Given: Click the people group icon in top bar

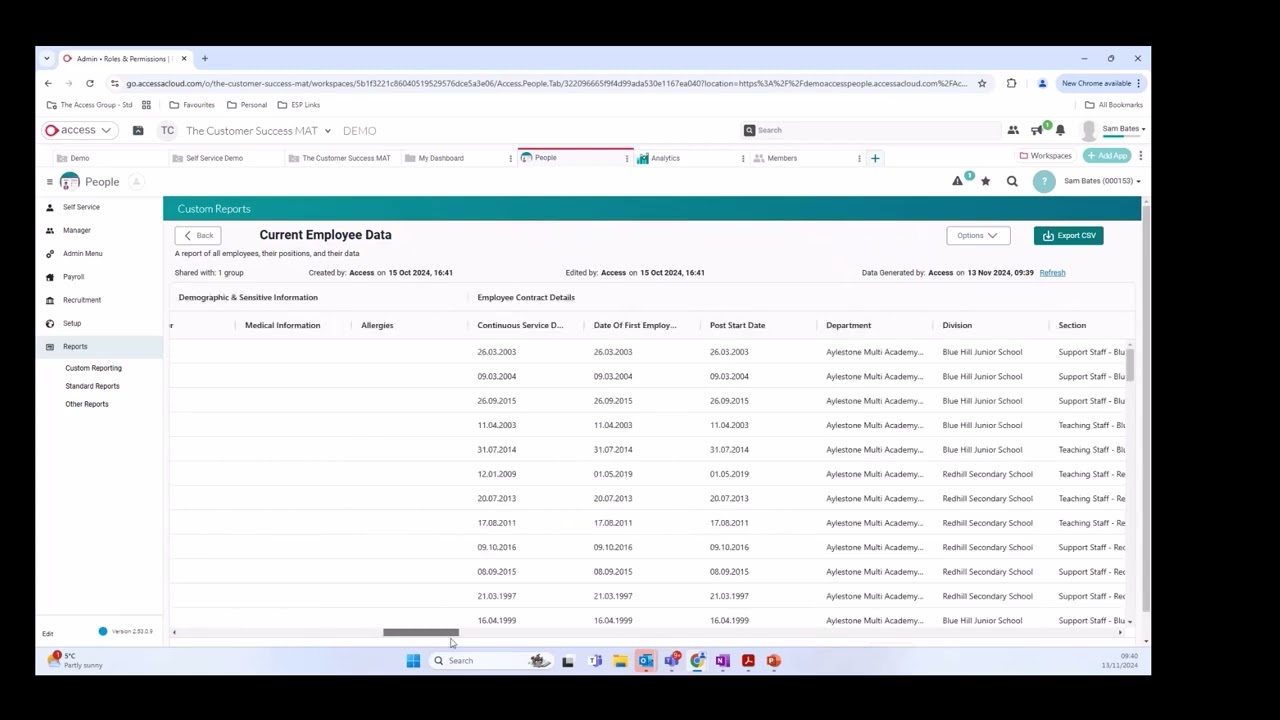Looking at the screenshot, I should [x=1013, y=130].
